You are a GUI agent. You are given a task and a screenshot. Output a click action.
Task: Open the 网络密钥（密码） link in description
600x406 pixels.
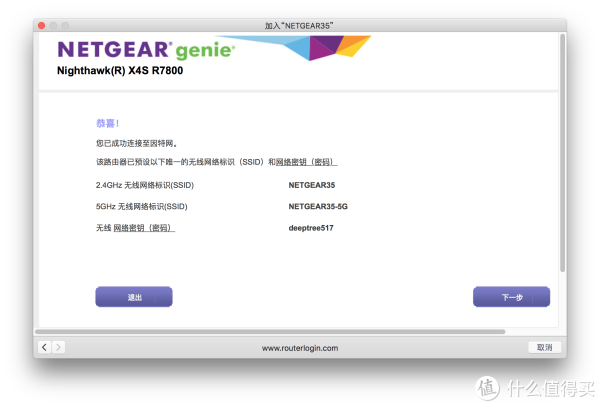click(307, 162)
